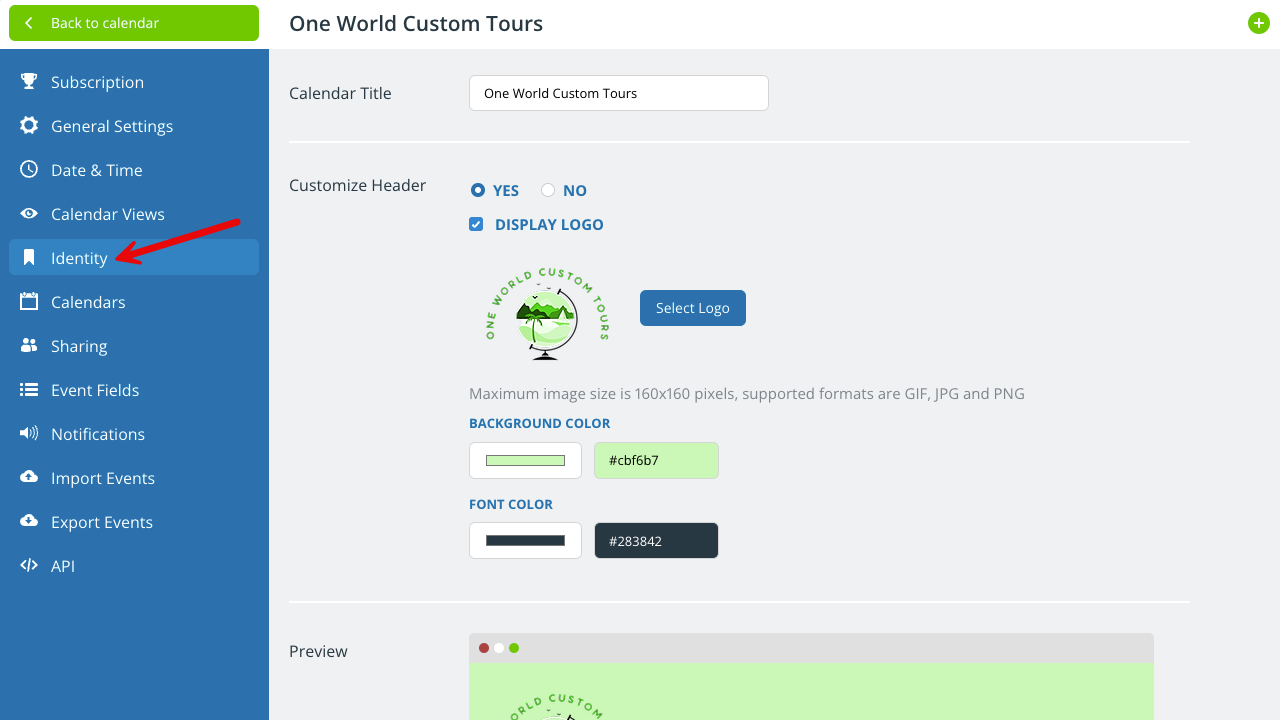
Task: Open General Settings menu item
Action: [134, 126]
